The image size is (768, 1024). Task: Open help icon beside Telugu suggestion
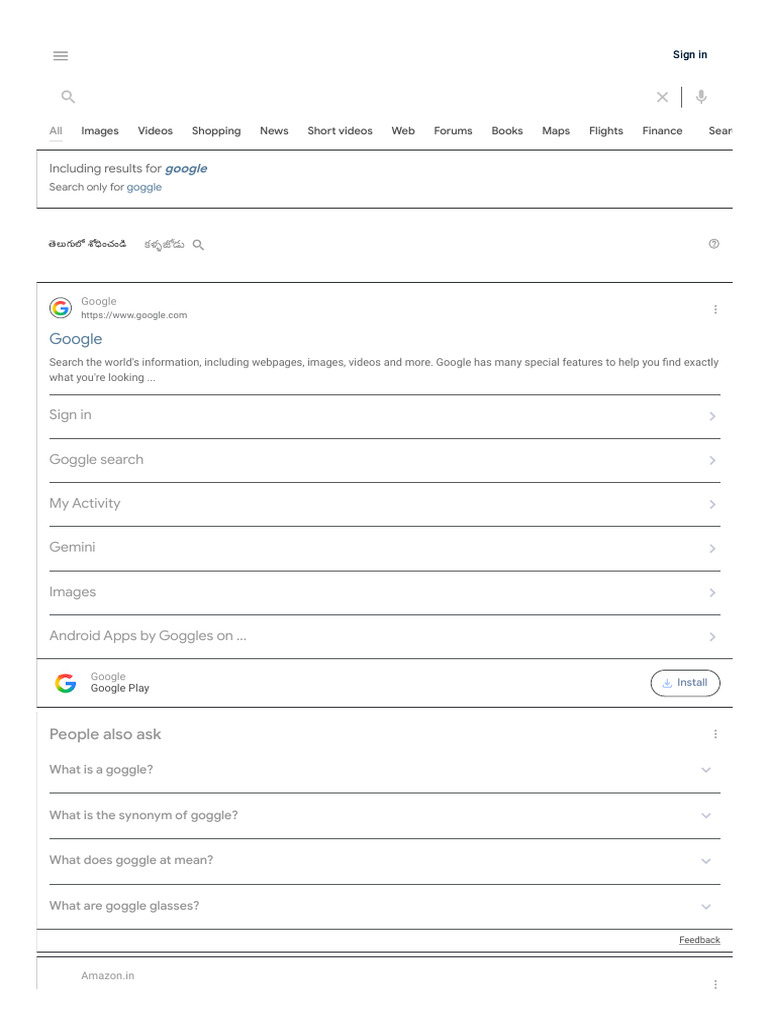(x=714, y=244)
